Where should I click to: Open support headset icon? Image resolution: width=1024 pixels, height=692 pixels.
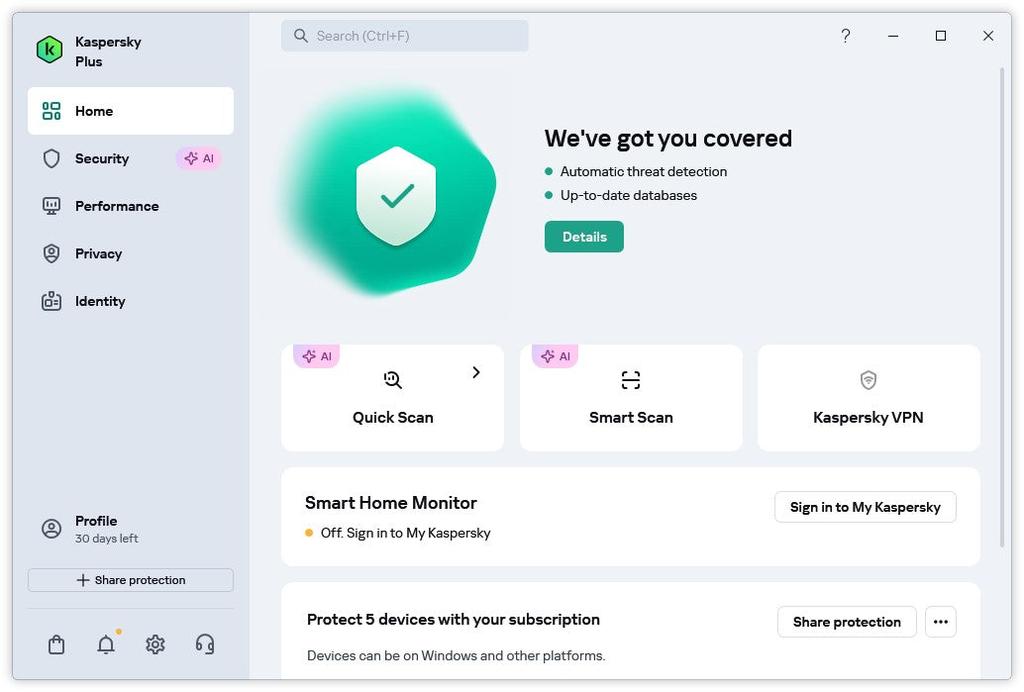pos(204,645)
